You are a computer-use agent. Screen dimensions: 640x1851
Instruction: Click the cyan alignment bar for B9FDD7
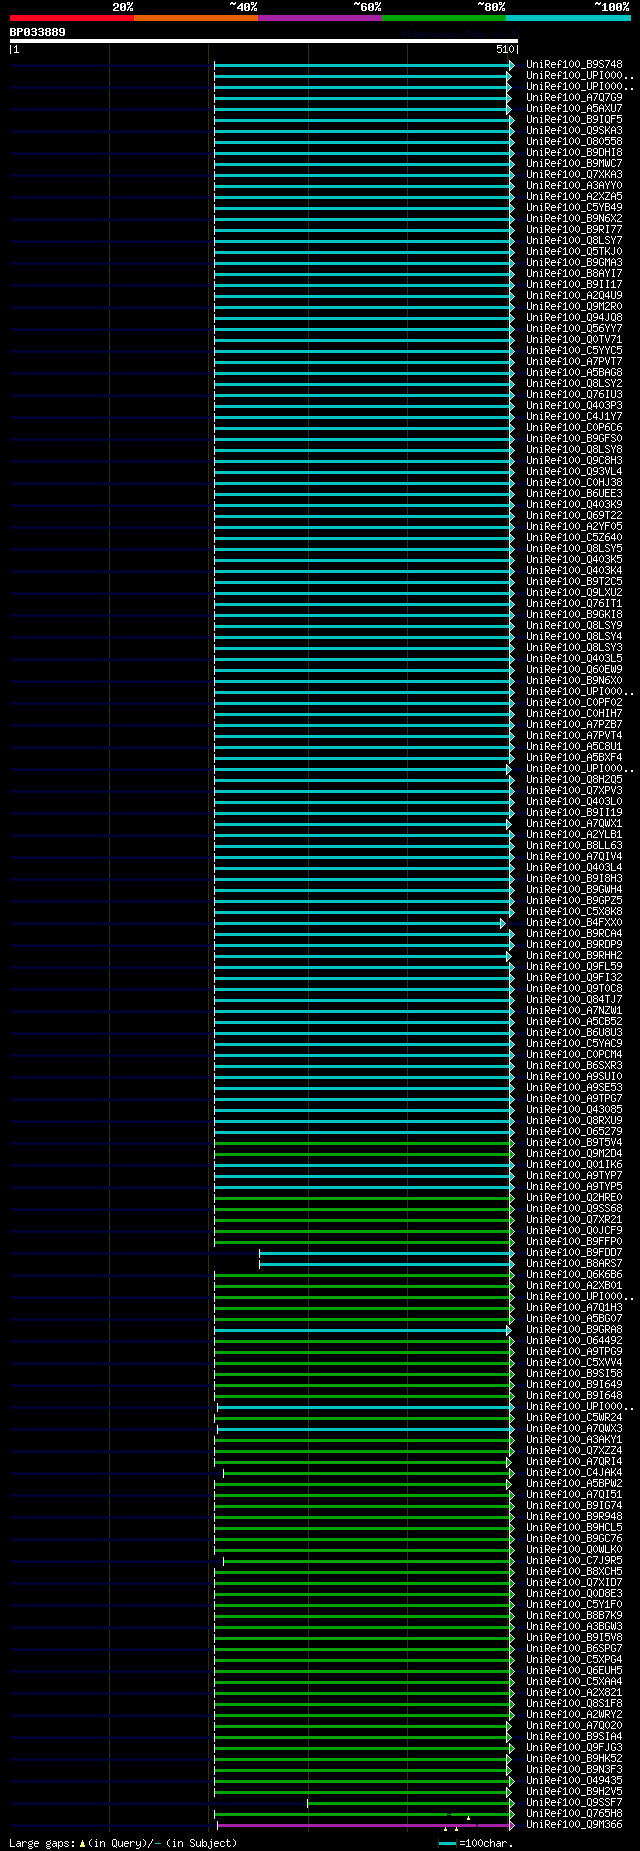(386, 1253)
